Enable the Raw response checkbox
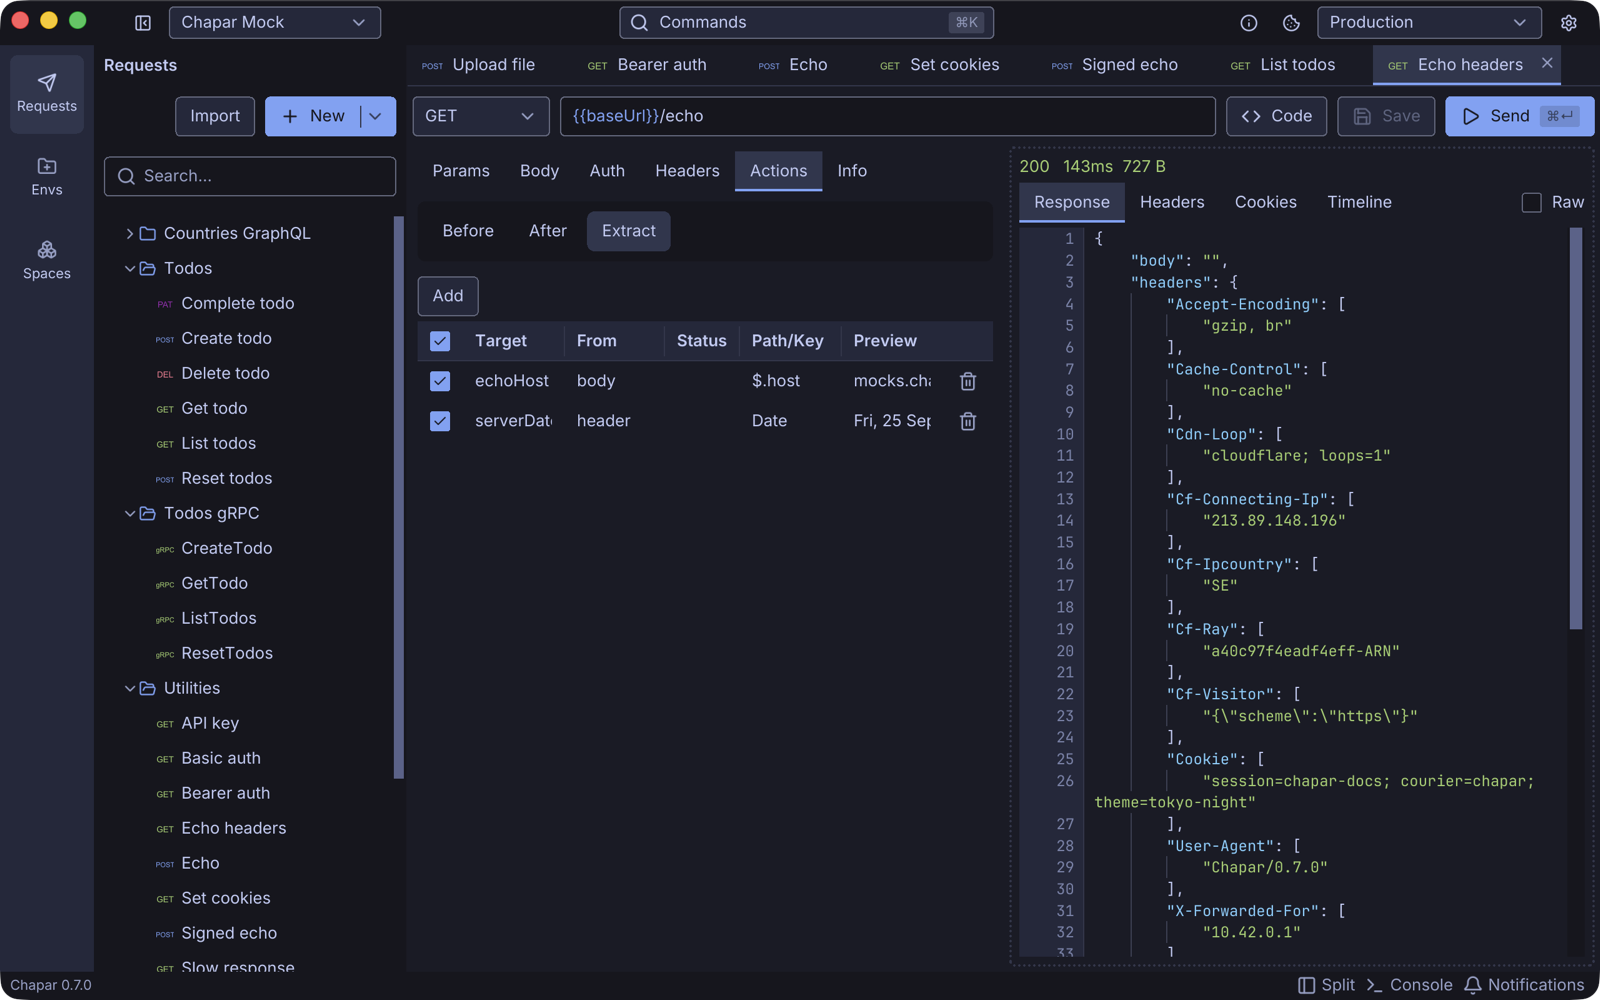 (1531, 202)
